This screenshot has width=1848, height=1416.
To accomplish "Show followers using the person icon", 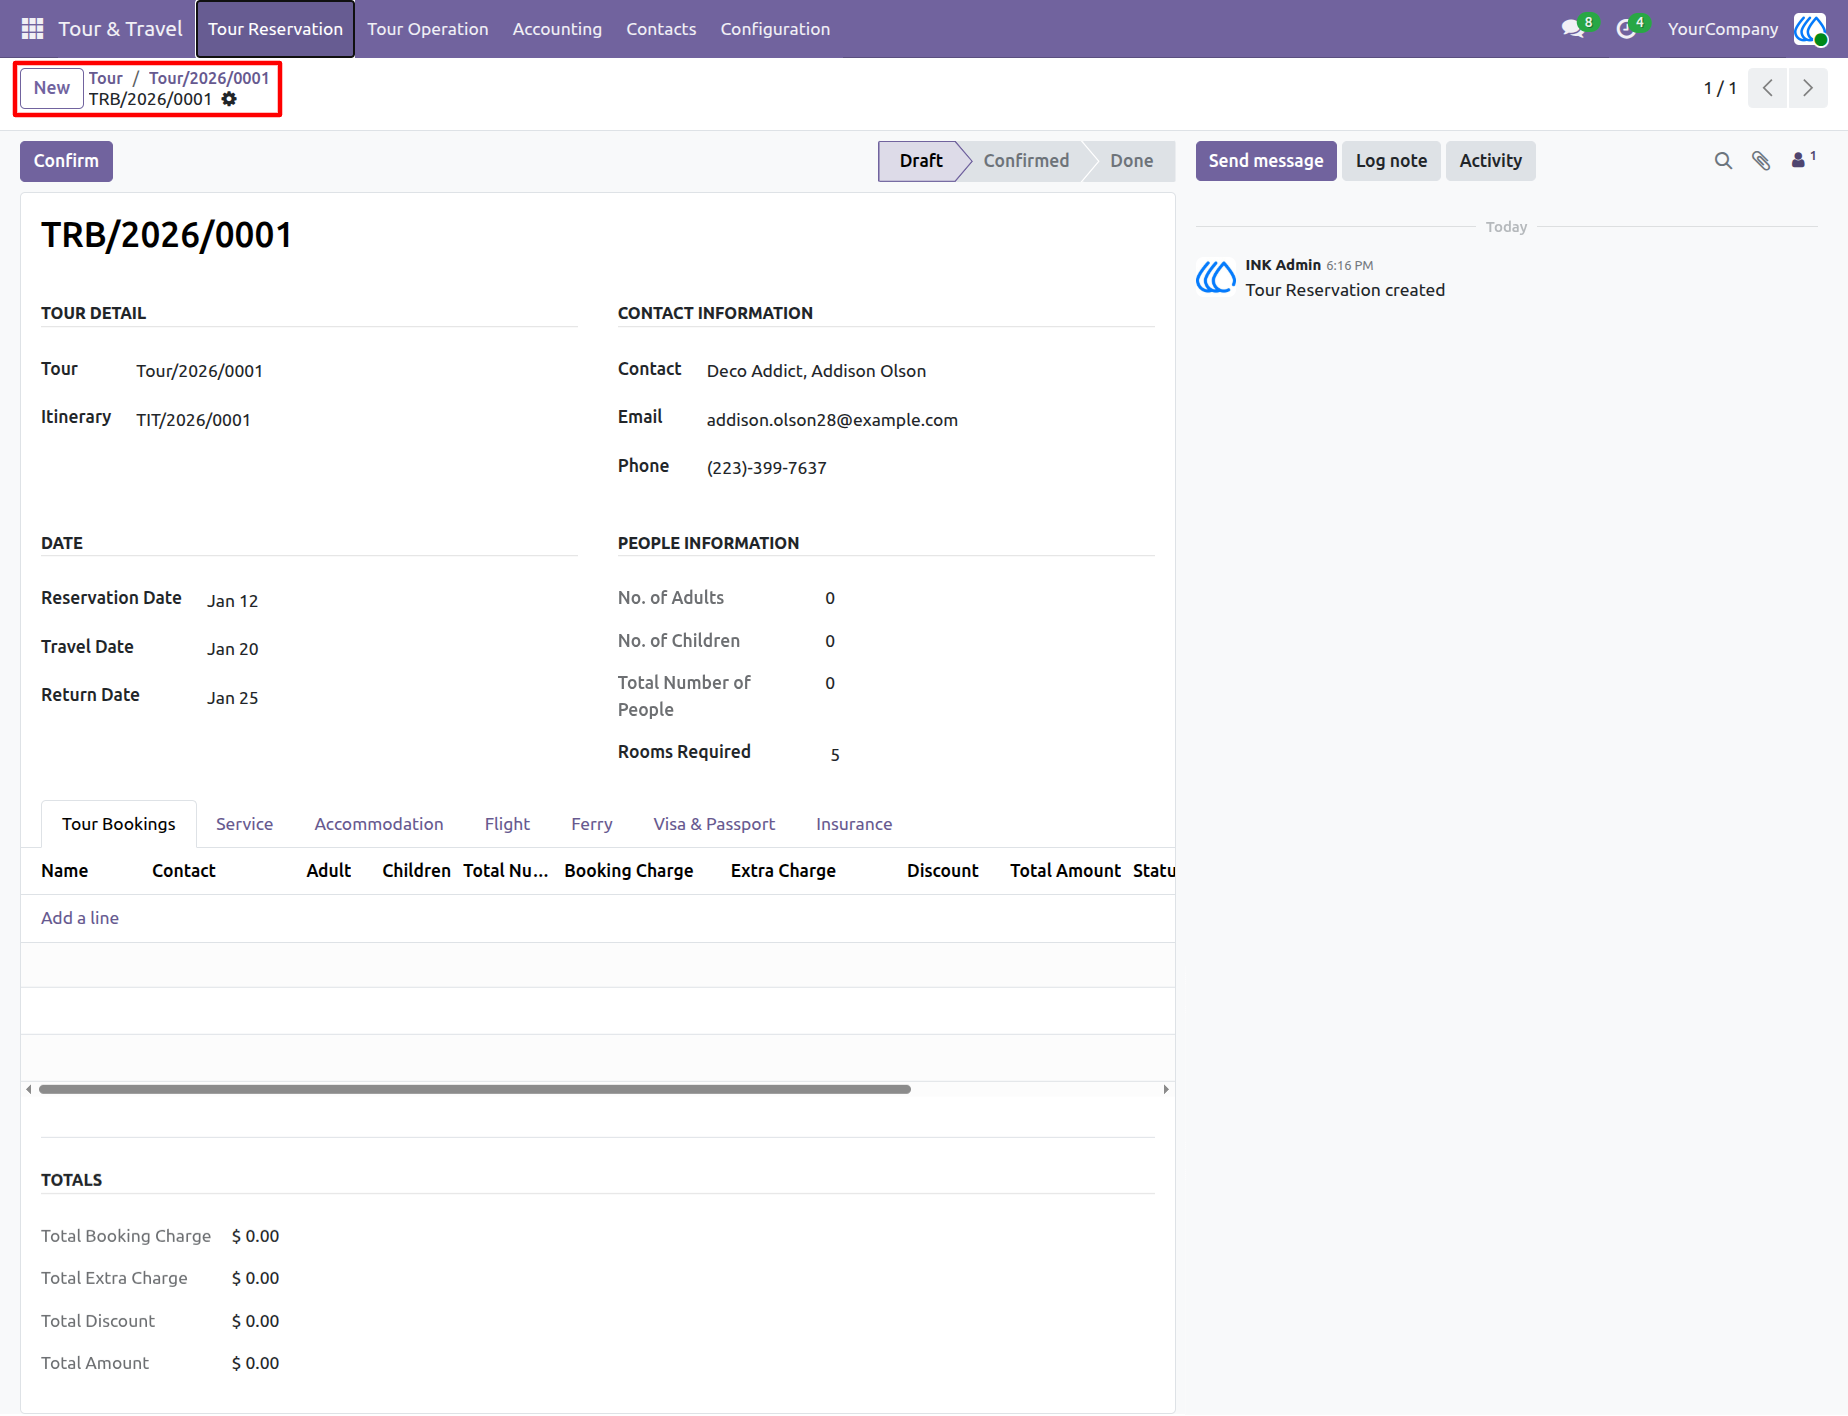I will point(1803,159).
